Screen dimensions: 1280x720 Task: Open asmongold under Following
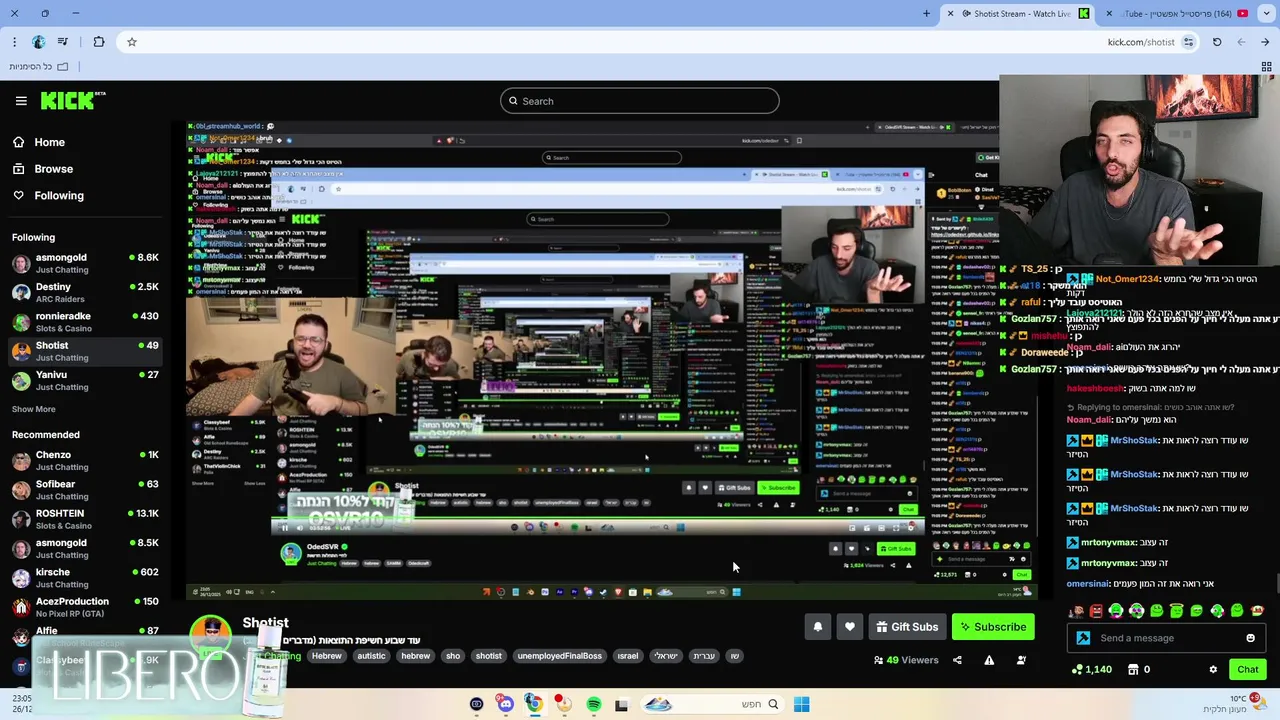tap(85, 263)
